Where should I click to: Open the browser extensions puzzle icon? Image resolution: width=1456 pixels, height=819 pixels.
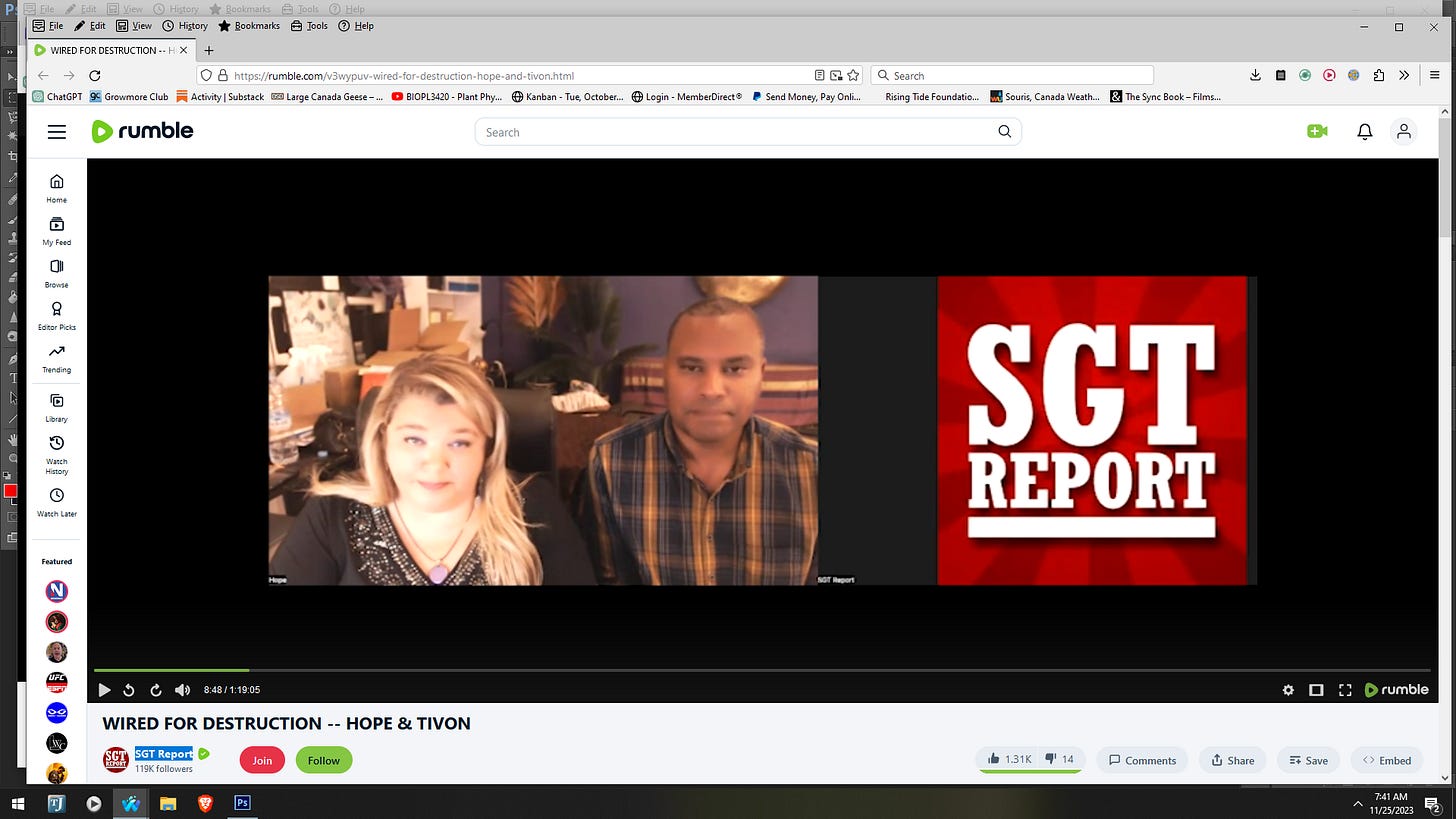(1379, 75)
